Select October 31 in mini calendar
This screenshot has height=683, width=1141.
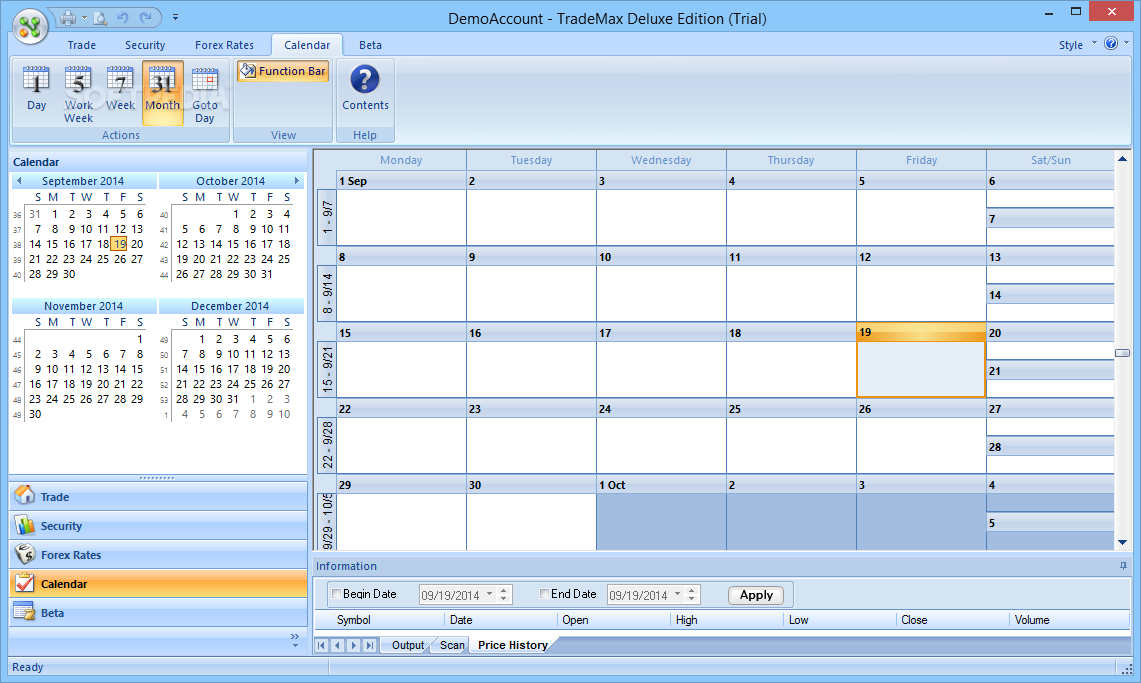pos(267,274)
